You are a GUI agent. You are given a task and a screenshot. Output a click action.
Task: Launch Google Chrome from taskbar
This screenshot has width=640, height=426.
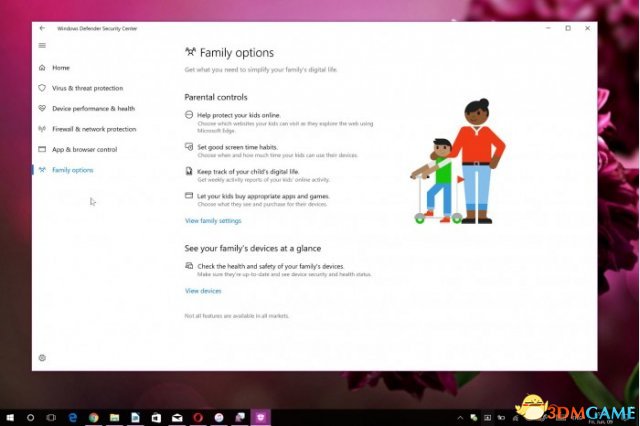tap(93, 417)
